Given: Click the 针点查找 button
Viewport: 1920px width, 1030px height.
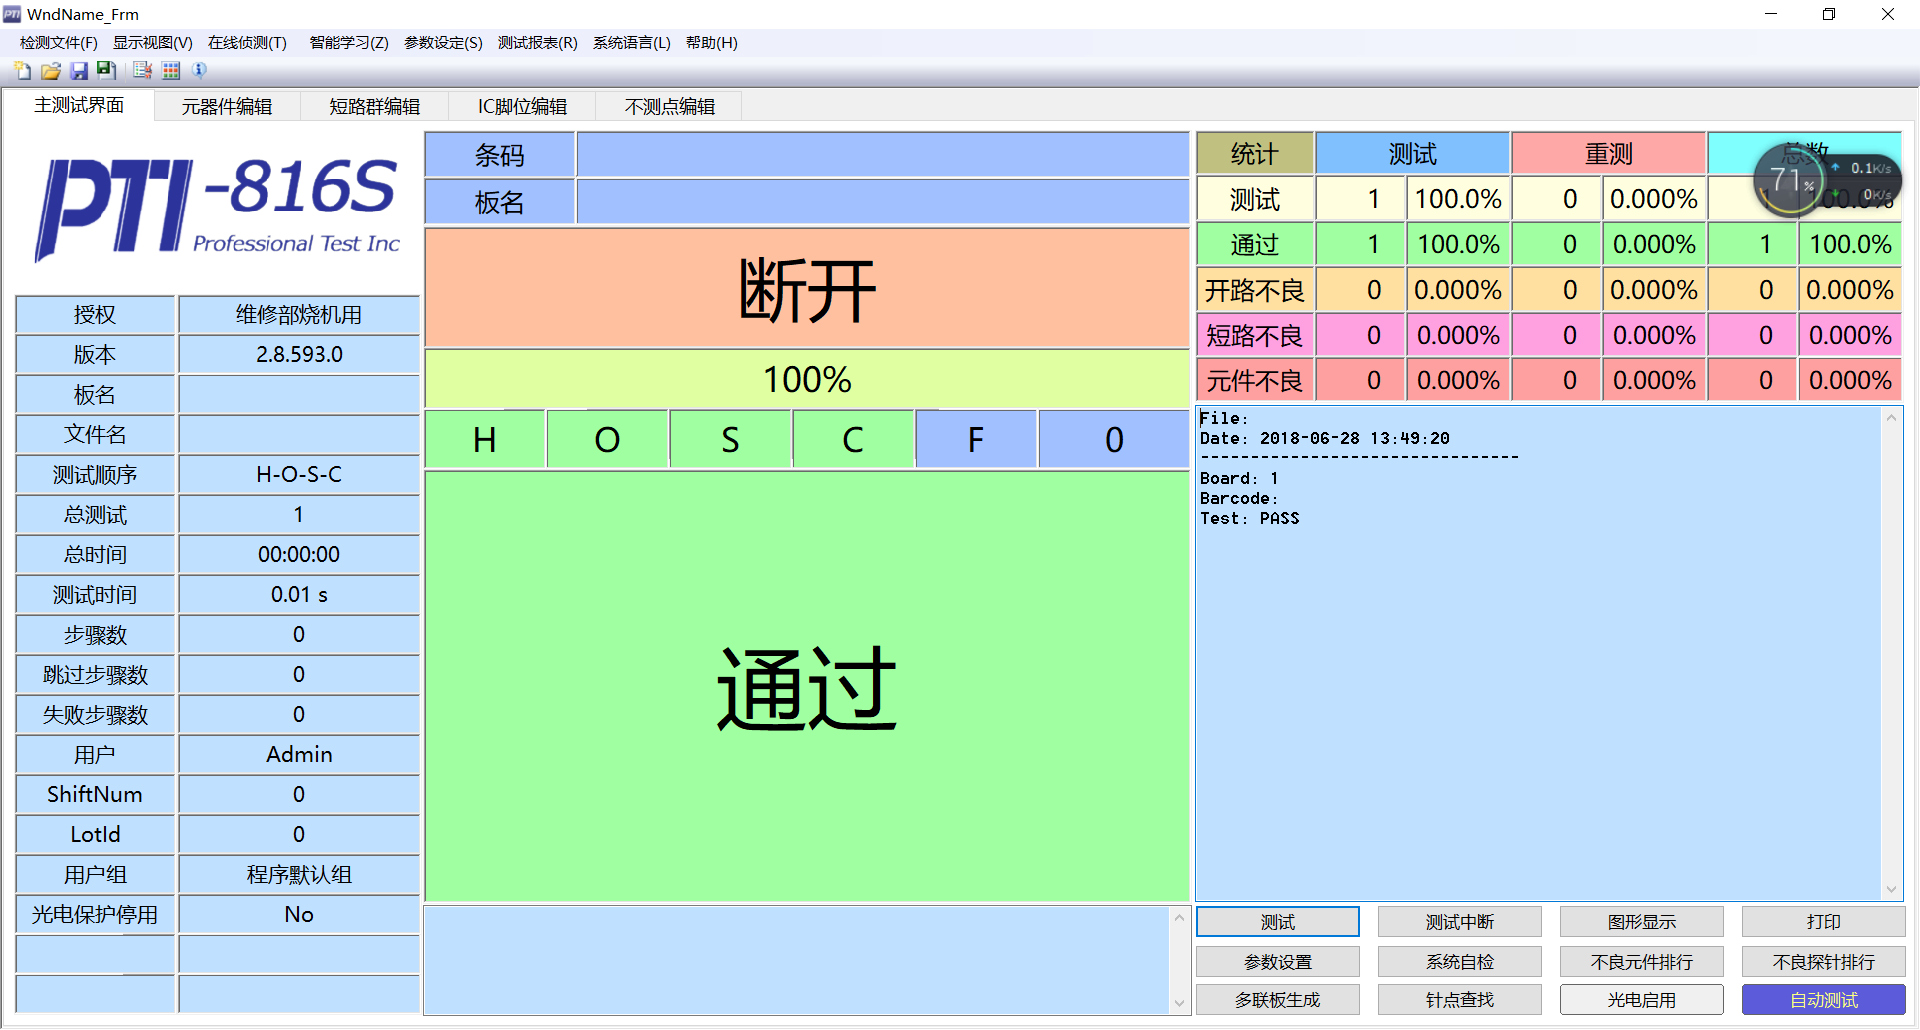Looking at the screenshot, I should (x=1460, y=1000).
